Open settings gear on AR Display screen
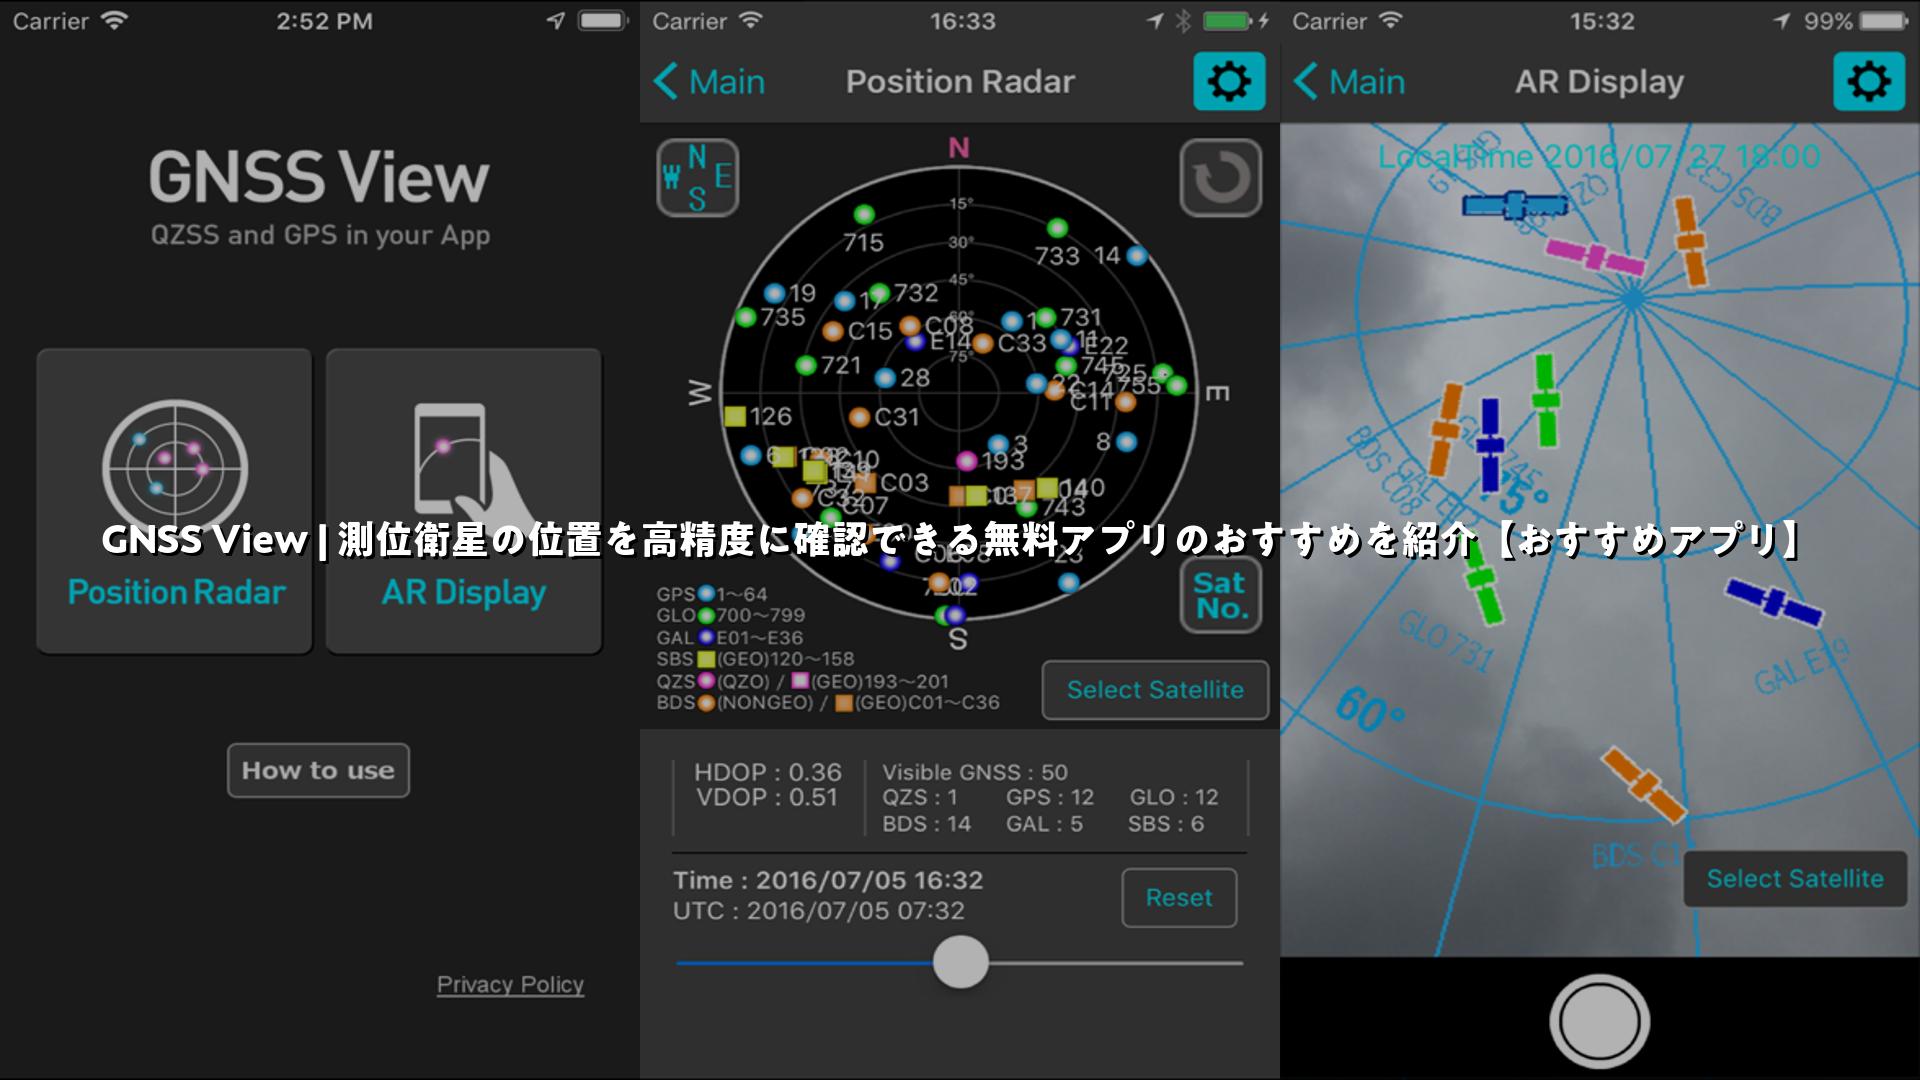 tap(1869, 82)
